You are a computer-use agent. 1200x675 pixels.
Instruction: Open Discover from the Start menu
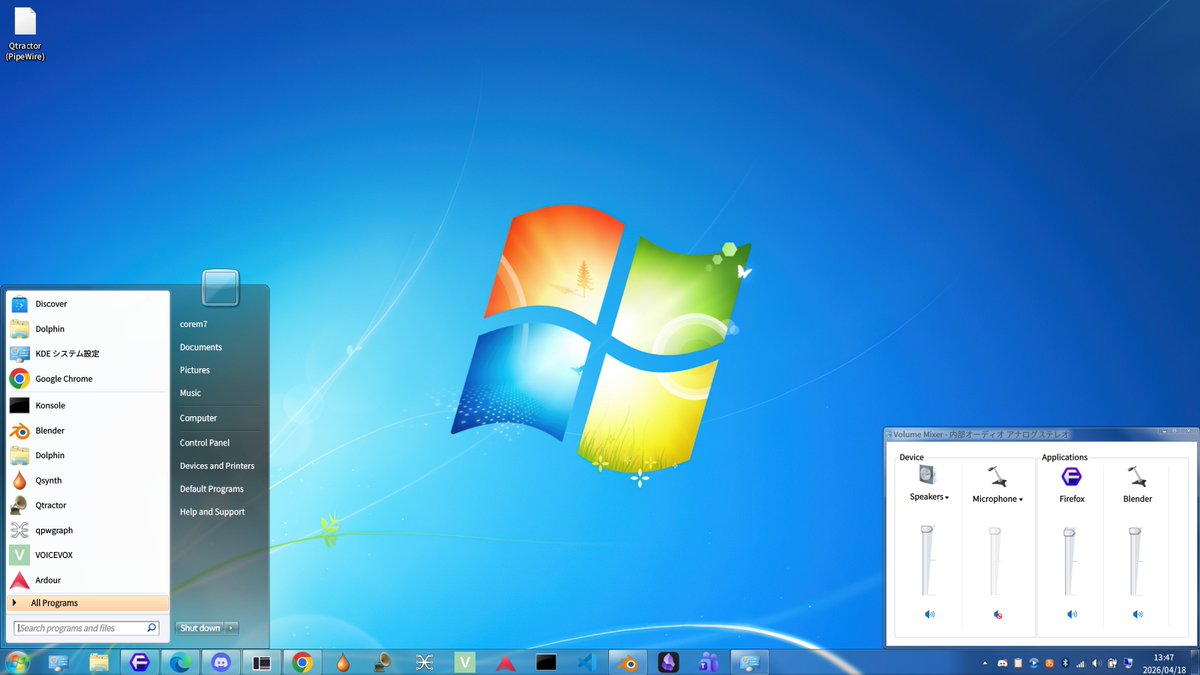click(x=88, y=304)
